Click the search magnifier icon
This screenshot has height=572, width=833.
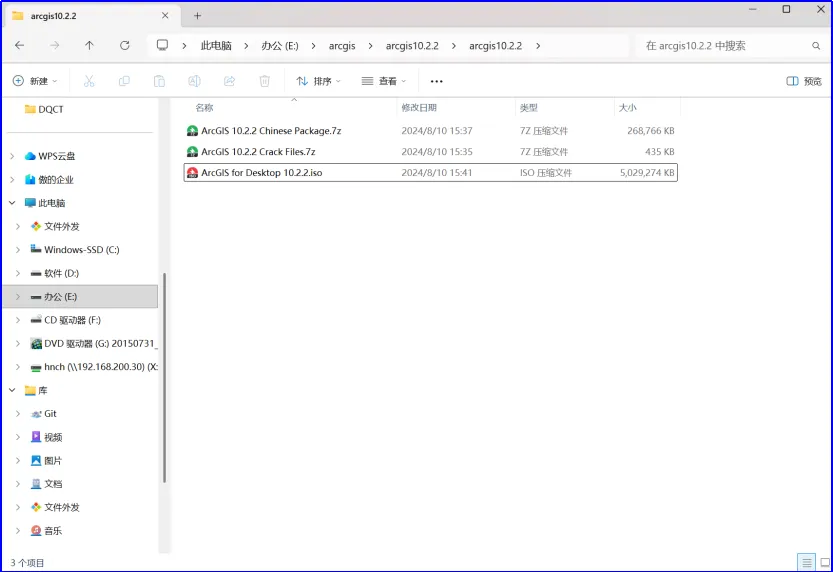pyautogui.click(x=815, y=46)
